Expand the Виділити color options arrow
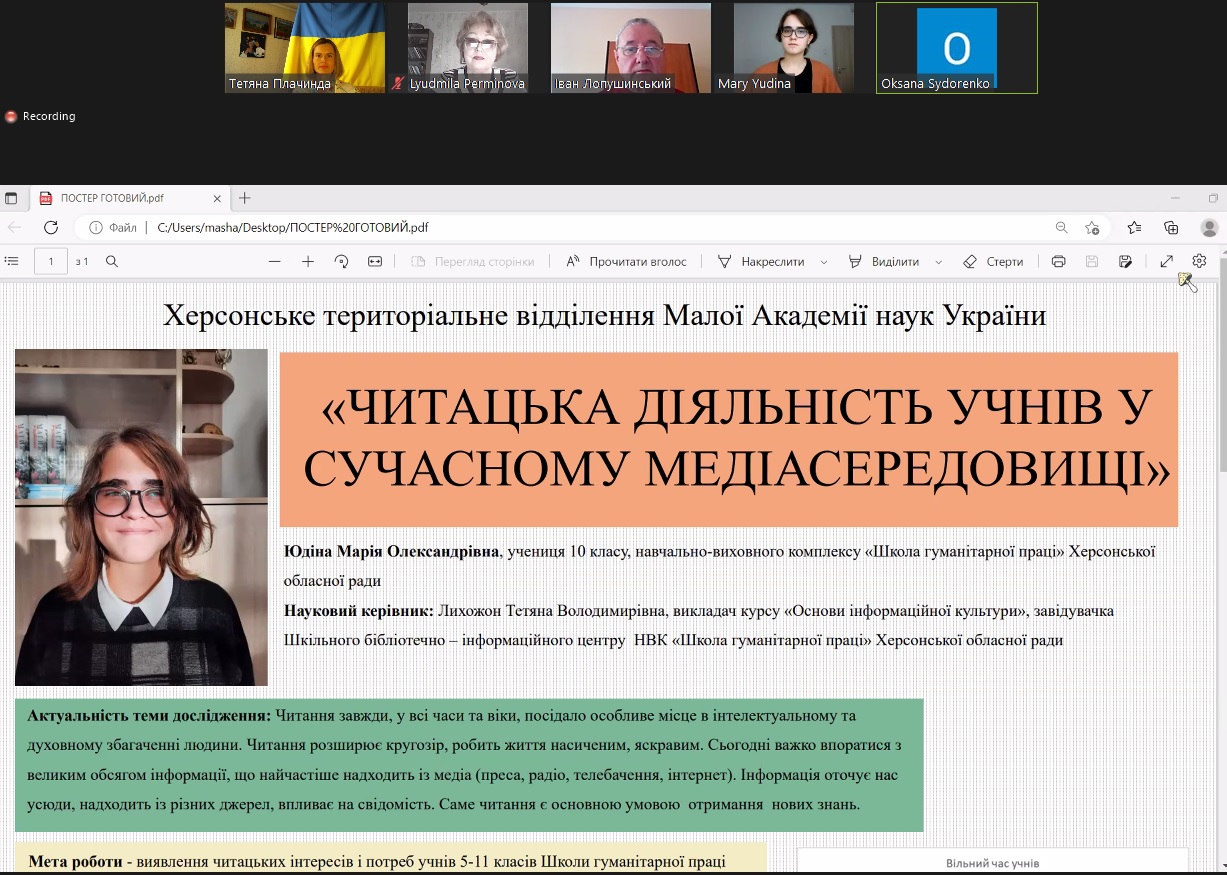This screenshot has width=1227, height=875. click(939, 261)
